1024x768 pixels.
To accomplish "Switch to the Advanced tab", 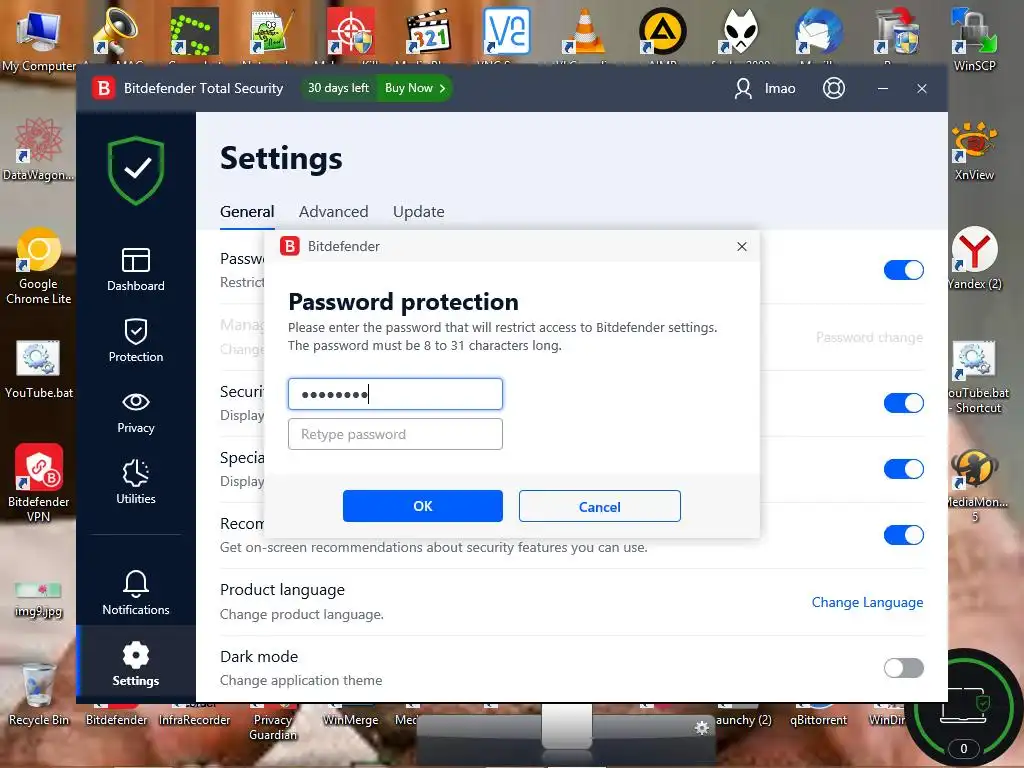I will 333,212.
